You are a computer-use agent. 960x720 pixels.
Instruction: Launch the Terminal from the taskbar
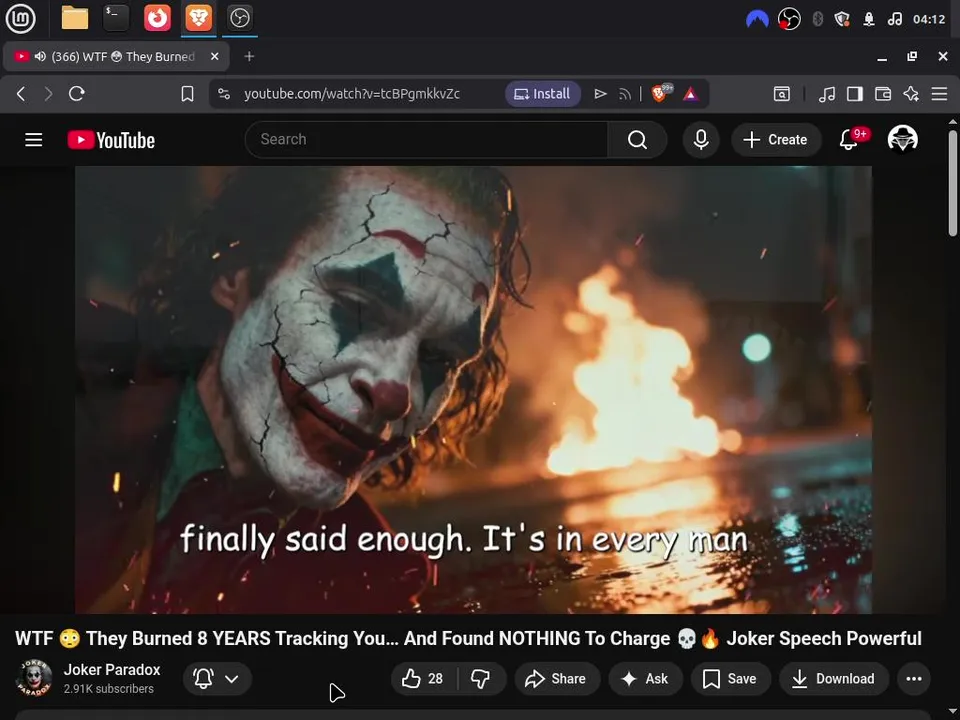pyautogui.click(x=116, y=18)
